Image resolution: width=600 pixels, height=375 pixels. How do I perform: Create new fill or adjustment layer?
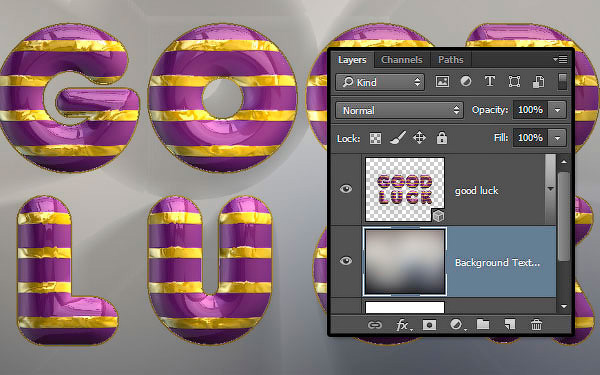pos(457,325)
